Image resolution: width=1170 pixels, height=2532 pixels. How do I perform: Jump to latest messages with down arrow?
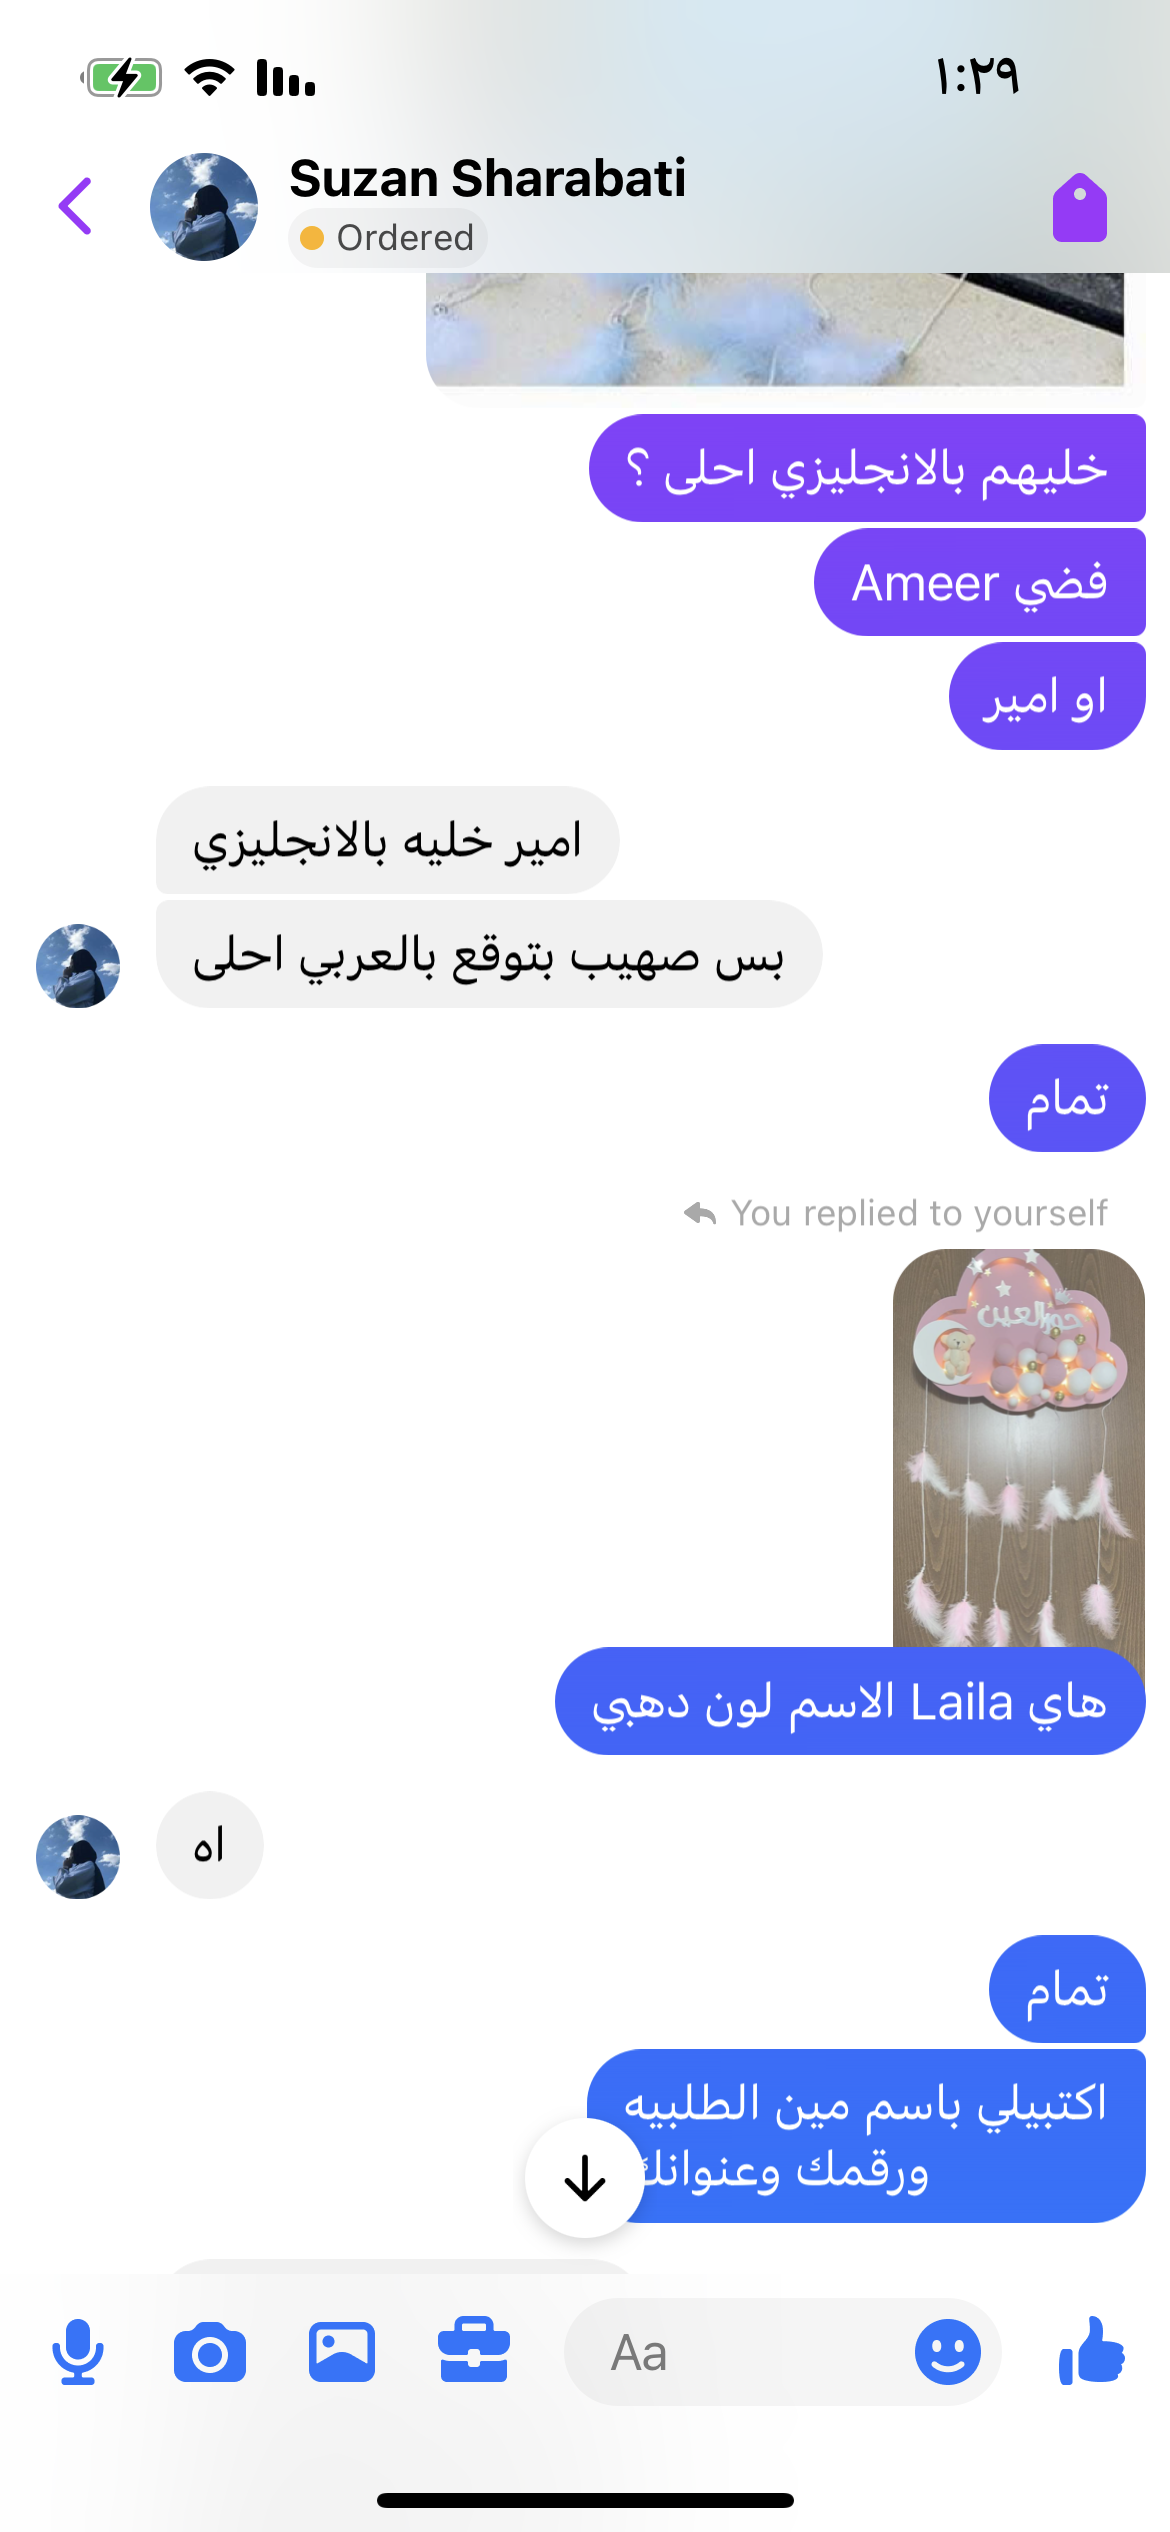point(585,2177)
